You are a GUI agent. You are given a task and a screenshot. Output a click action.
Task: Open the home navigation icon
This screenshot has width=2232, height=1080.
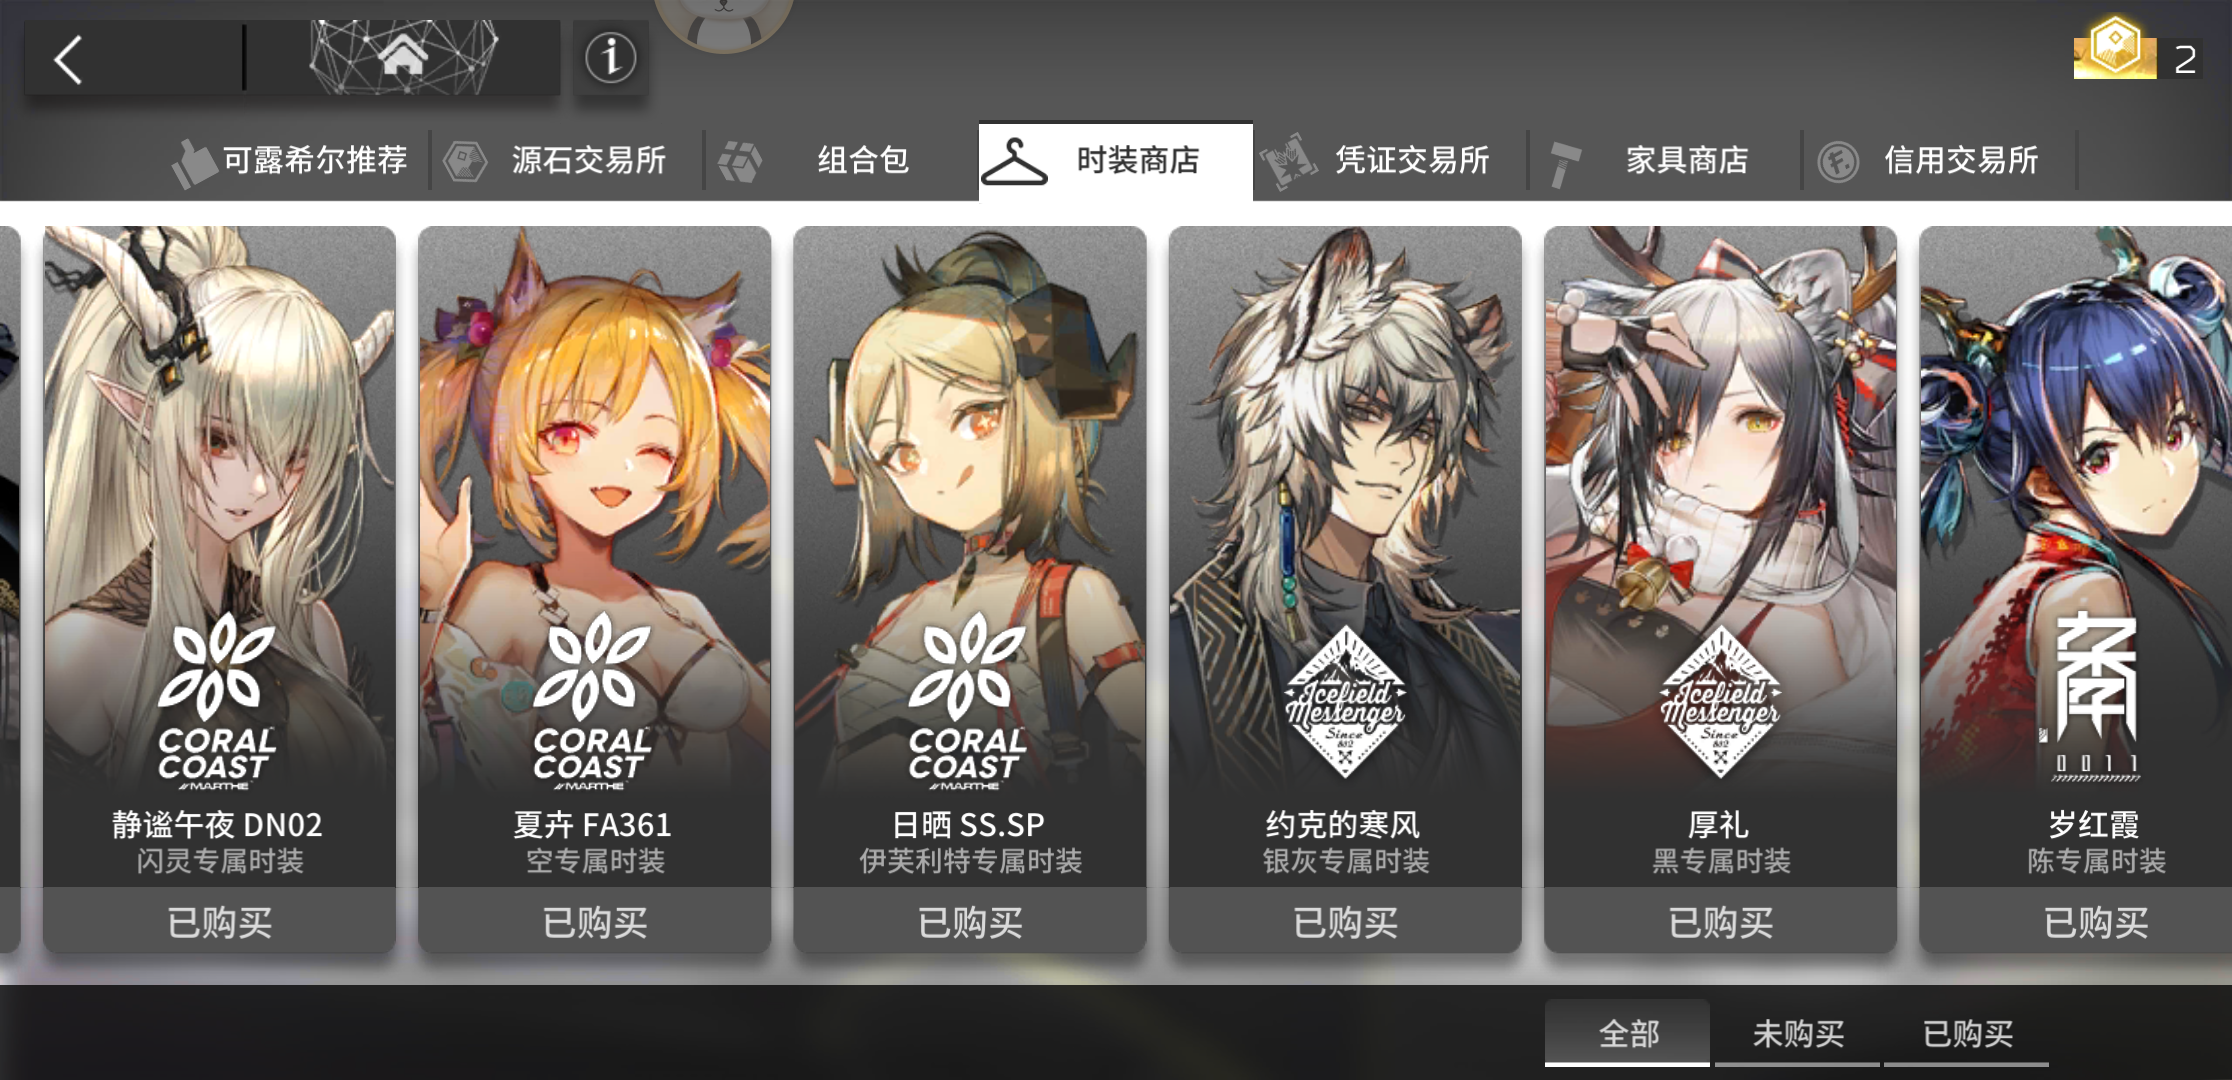click(x=403, y=57)
